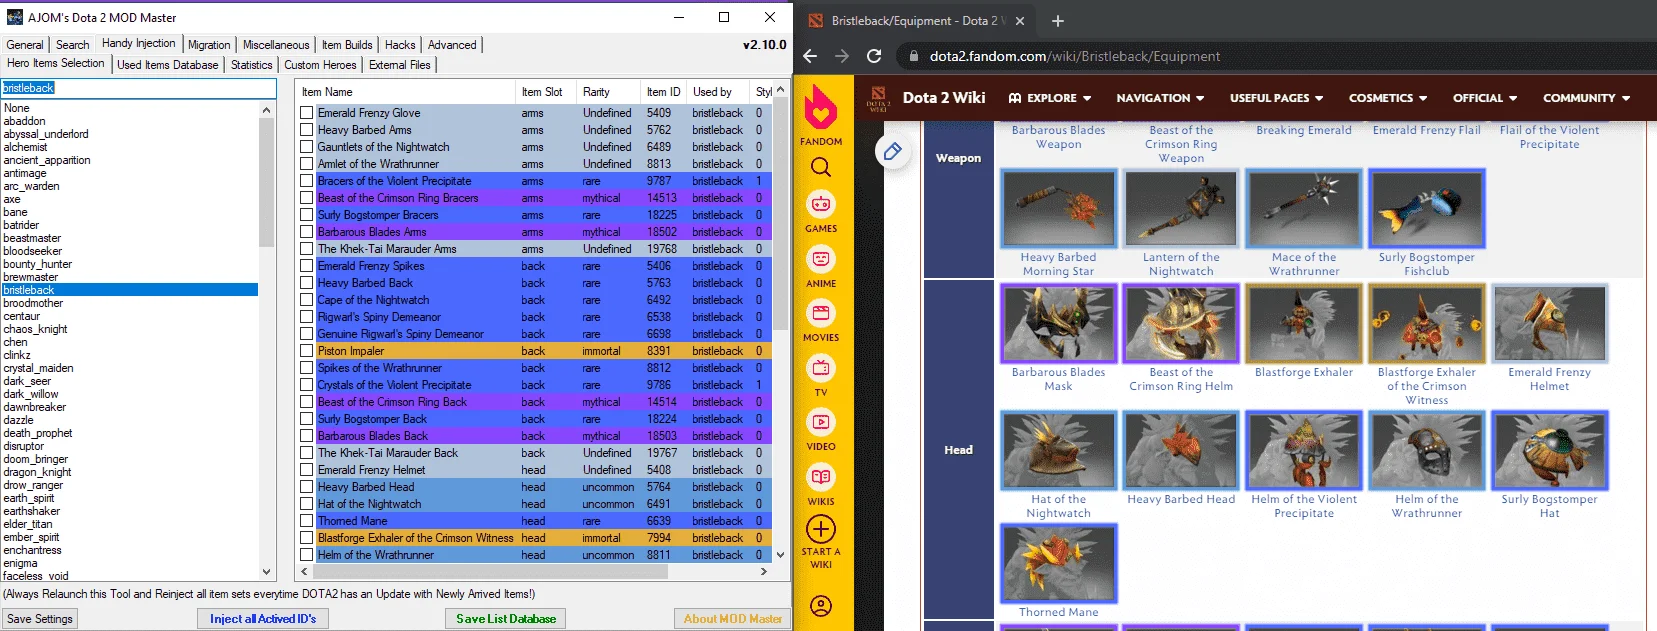Viewport: 1657px width, 631px height.
Task: Tick the Thorned Mane checkbox
Action: [307, 521]
